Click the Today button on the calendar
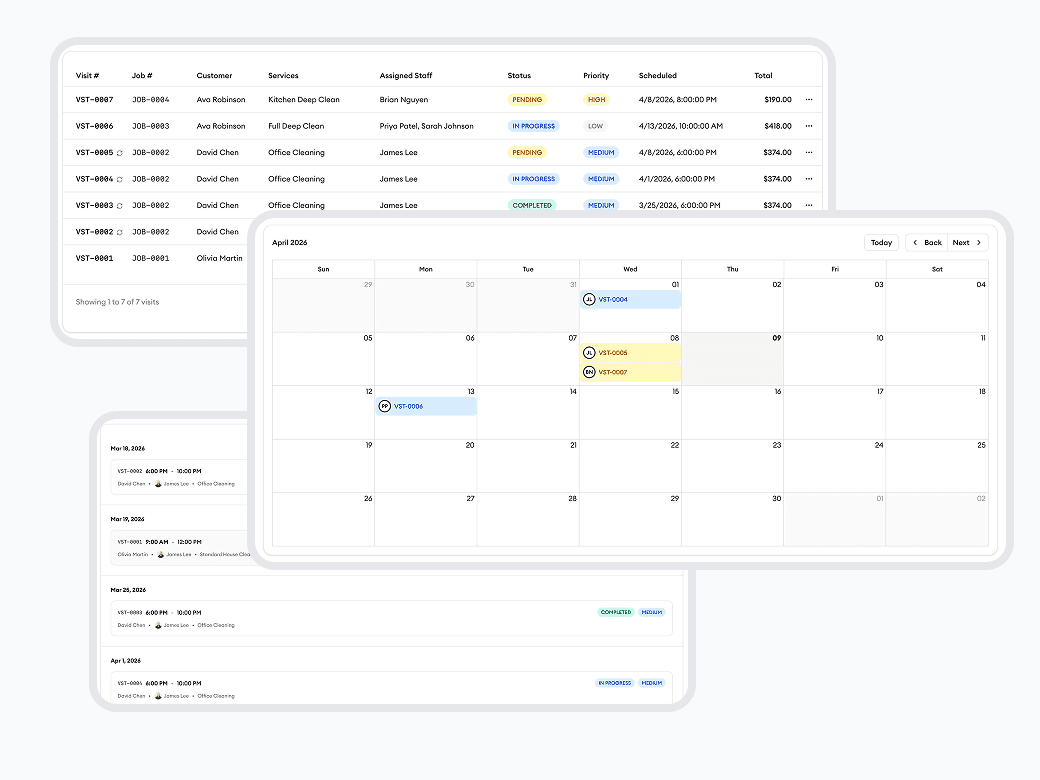Viewport: 1040px width, 780px height. pos(881,242)
